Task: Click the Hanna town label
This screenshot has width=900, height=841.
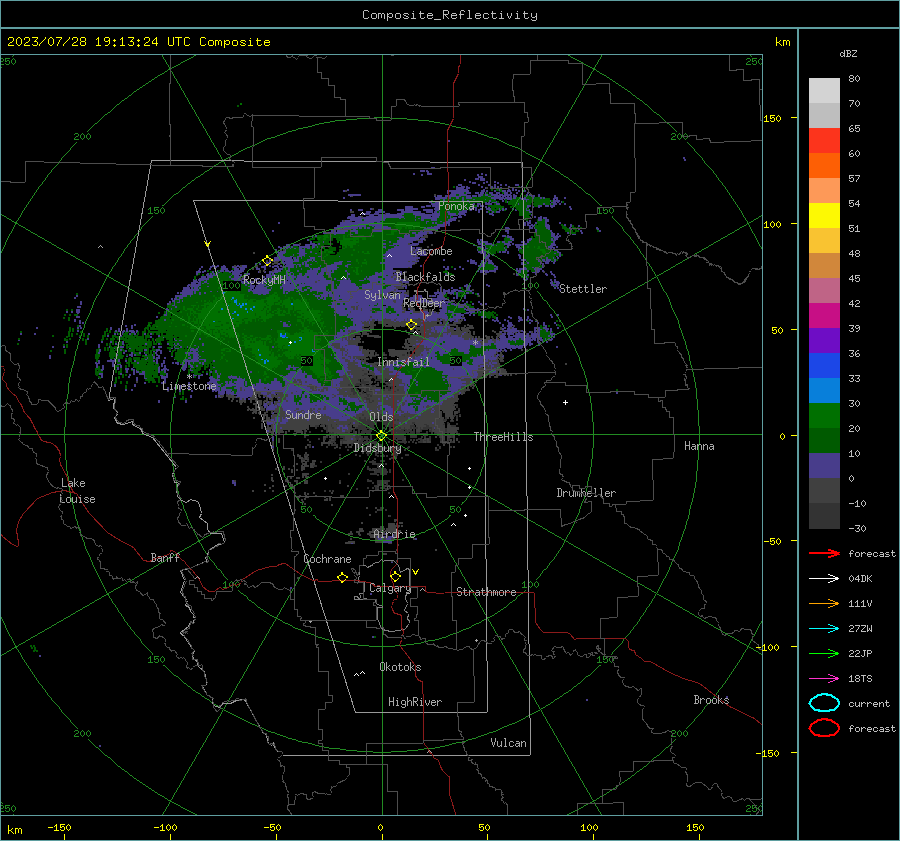Action: [699, 446]
